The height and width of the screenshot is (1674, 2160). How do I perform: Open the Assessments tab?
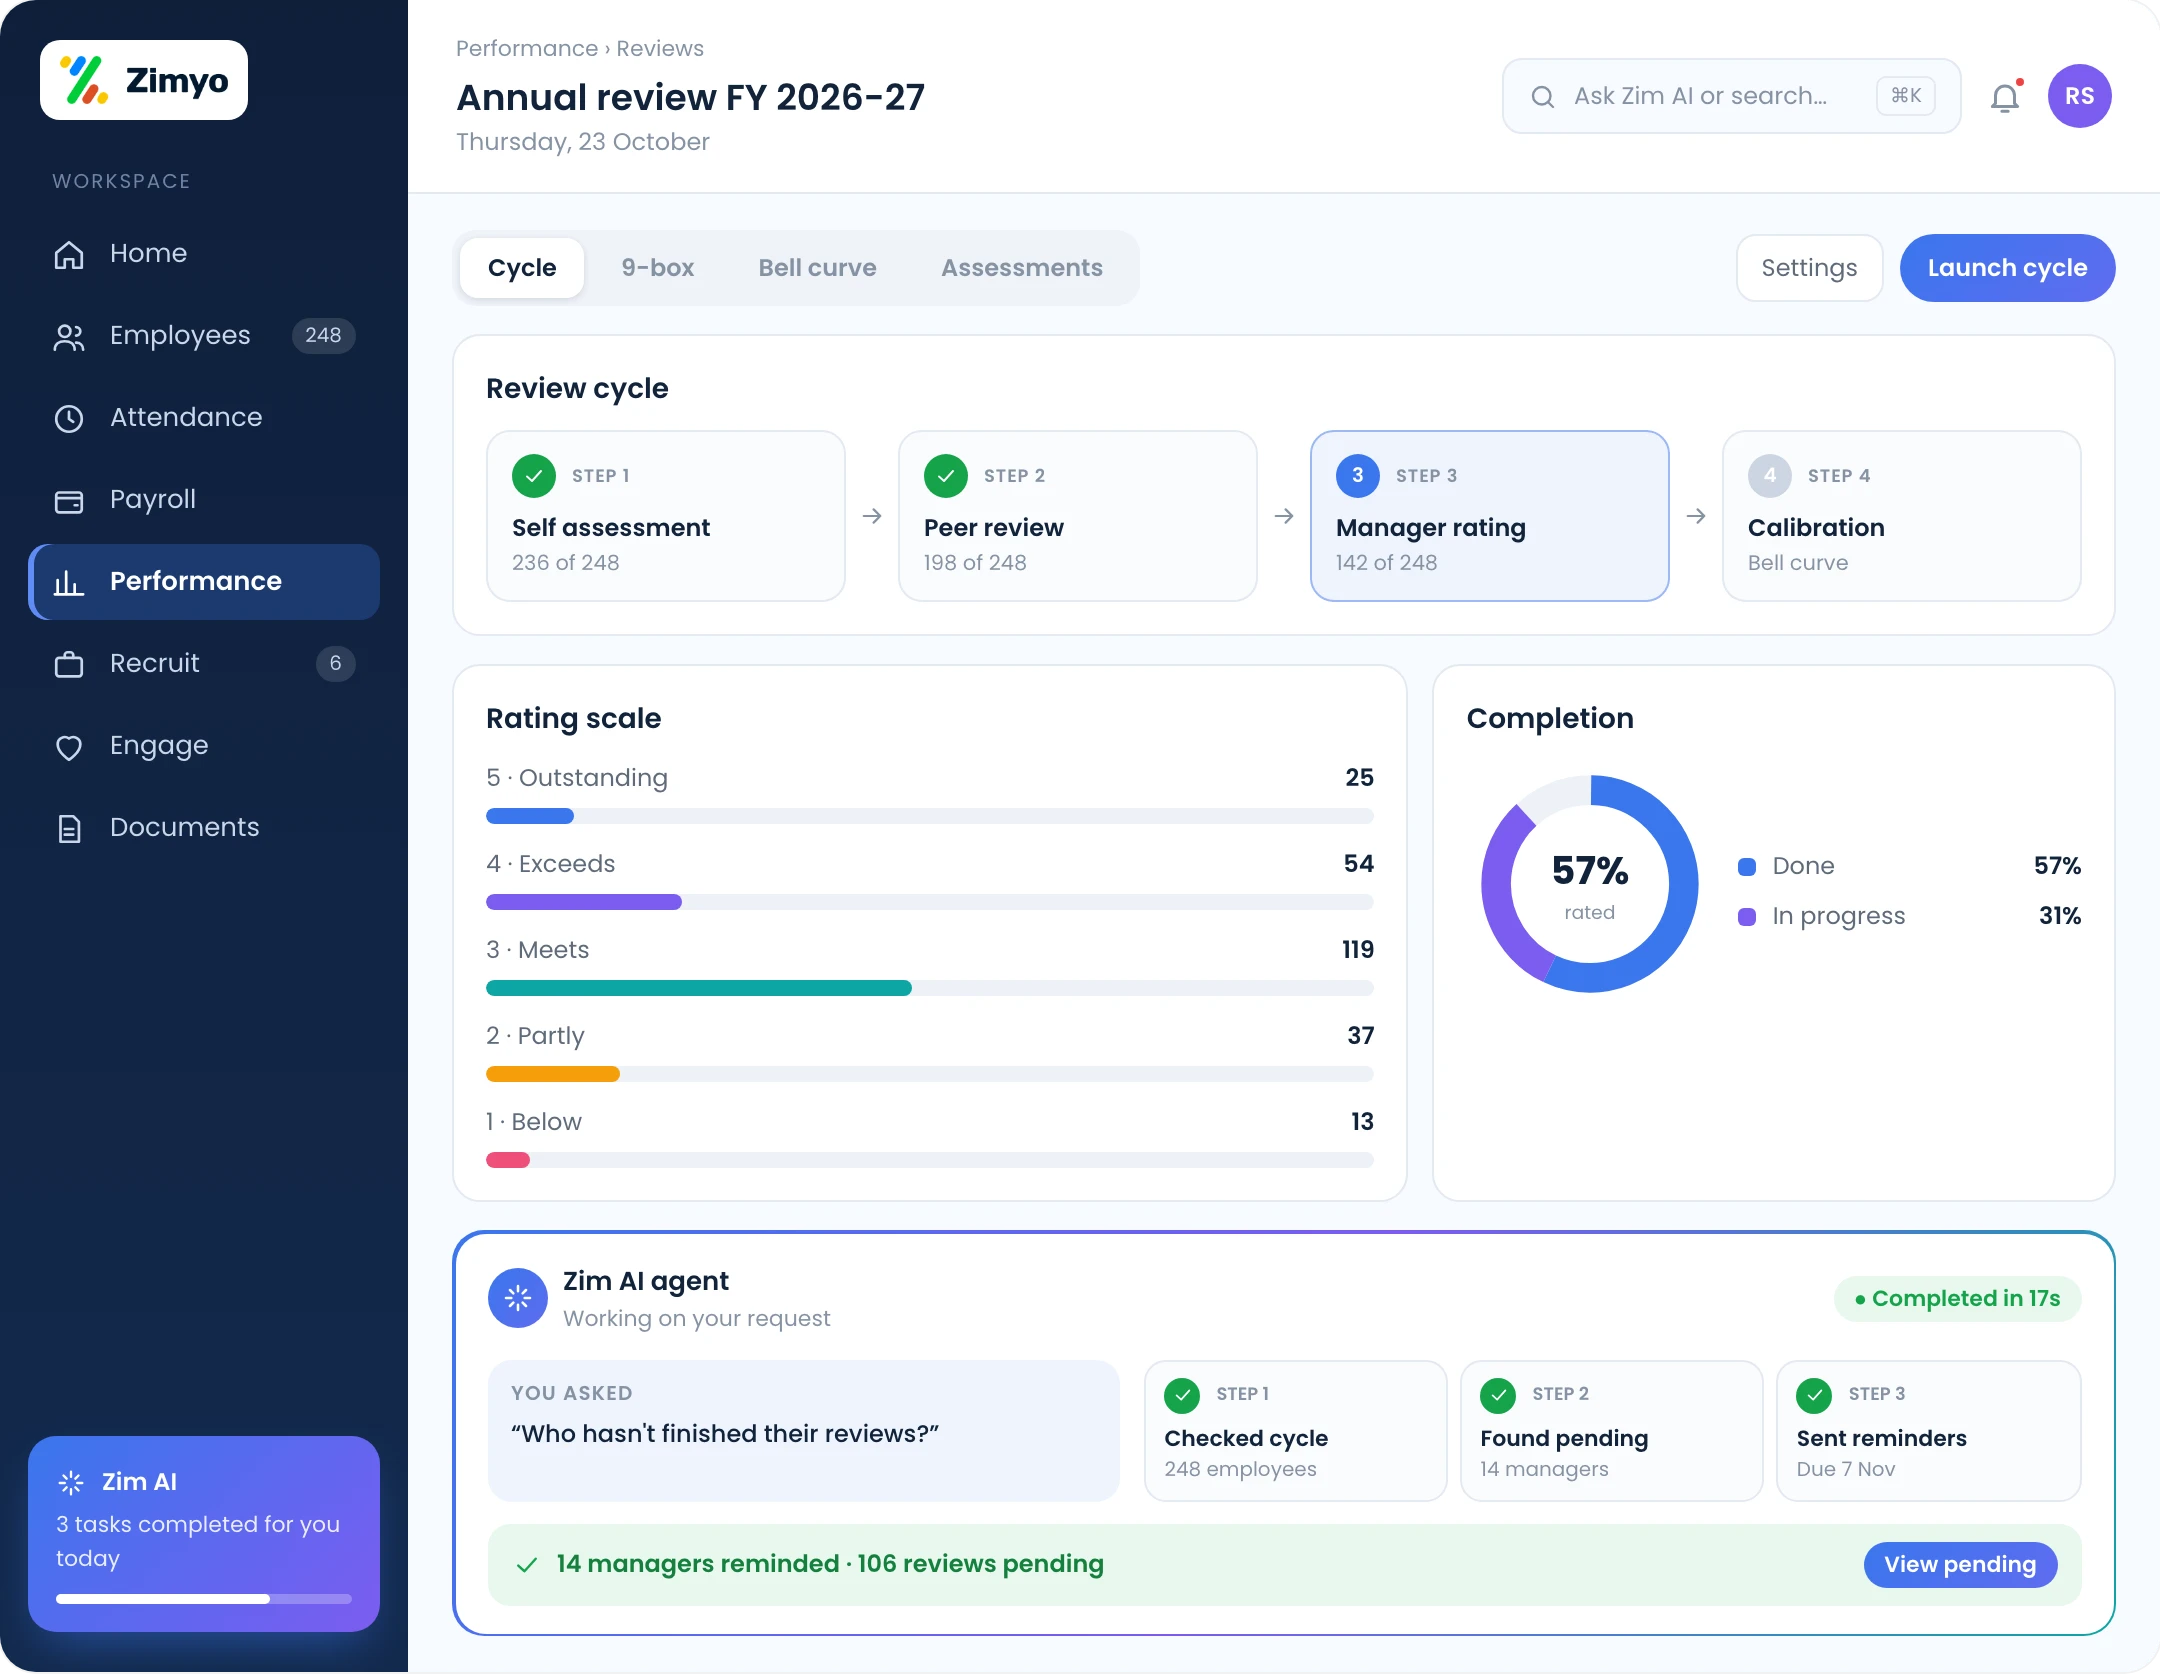coord(1022,268)
